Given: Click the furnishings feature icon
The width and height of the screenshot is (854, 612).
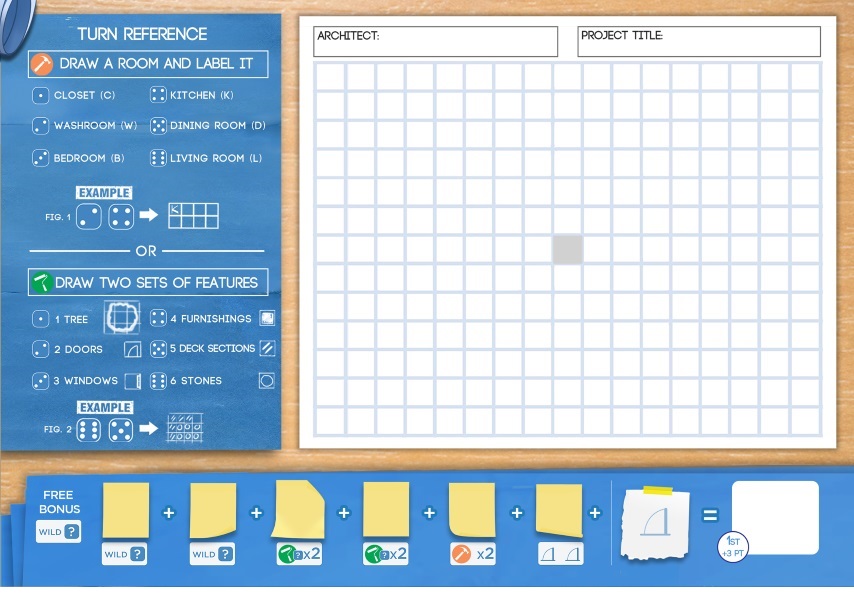Looking at the screenshot, I should click(267, 319).
